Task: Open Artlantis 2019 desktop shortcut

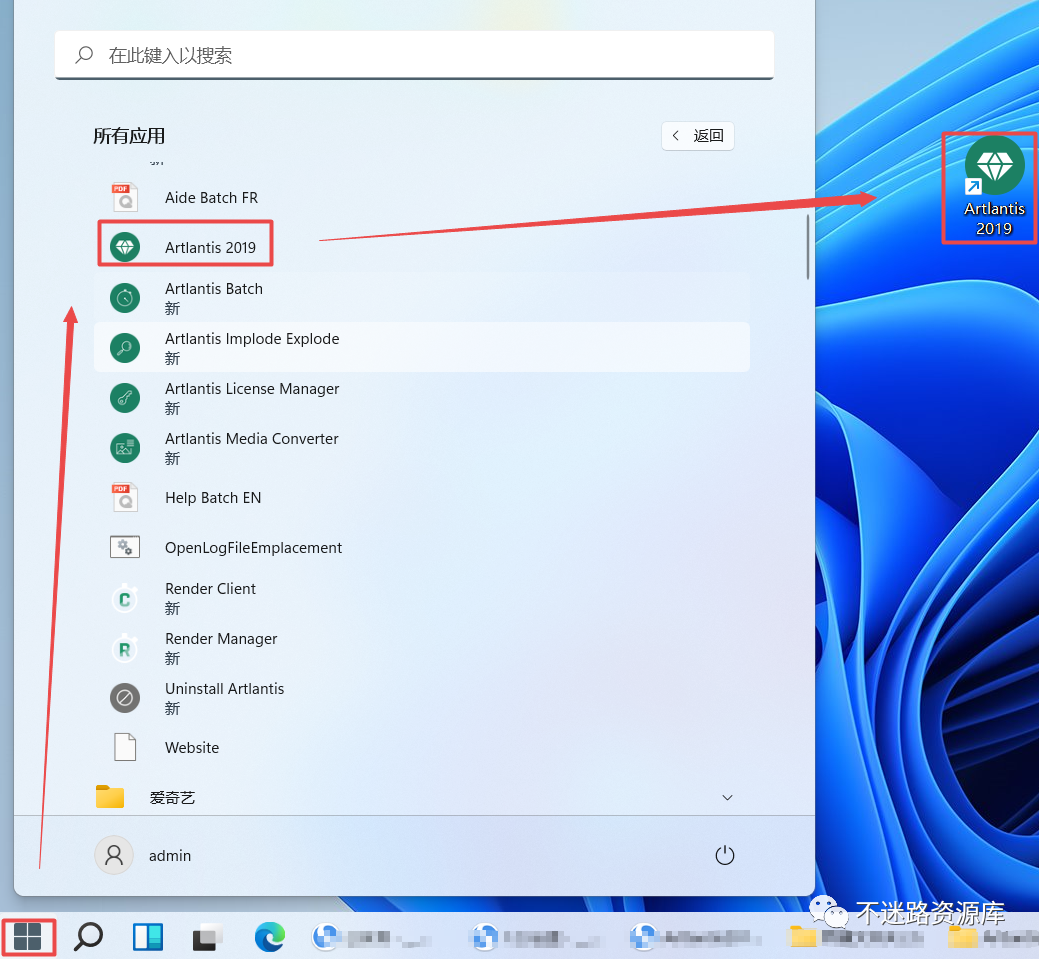Action: pos(994,187)
